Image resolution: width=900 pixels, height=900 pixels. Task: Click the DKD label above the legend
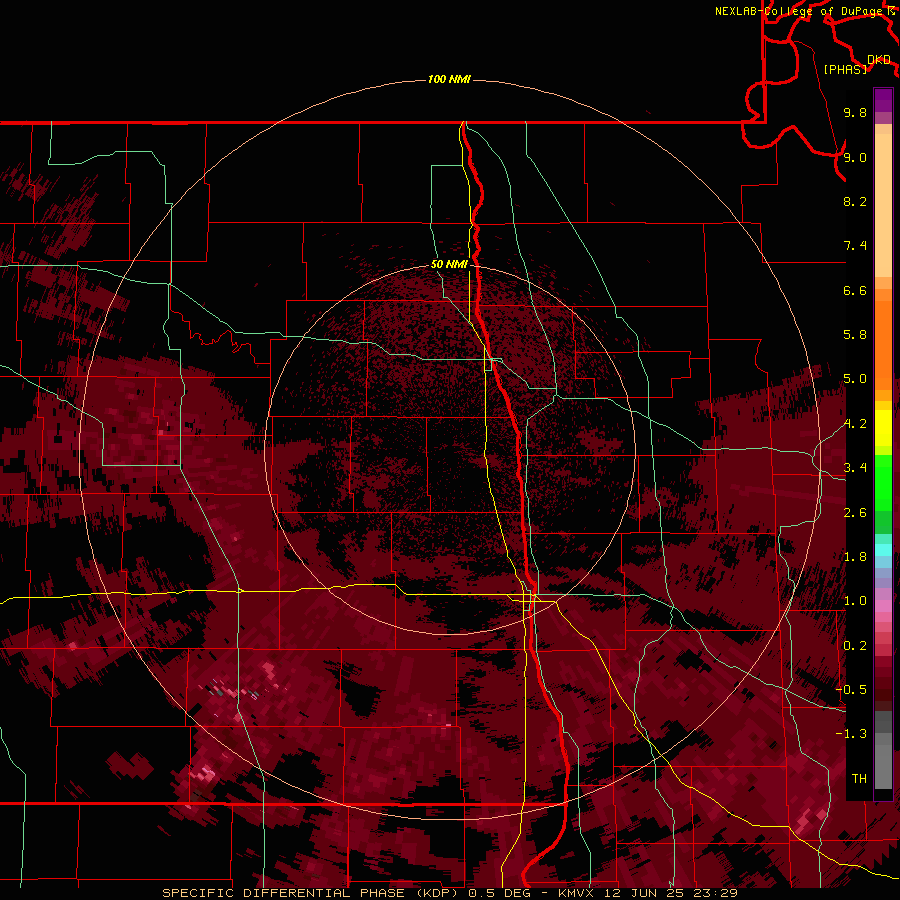pyautogui.click(x=879, y=60)
